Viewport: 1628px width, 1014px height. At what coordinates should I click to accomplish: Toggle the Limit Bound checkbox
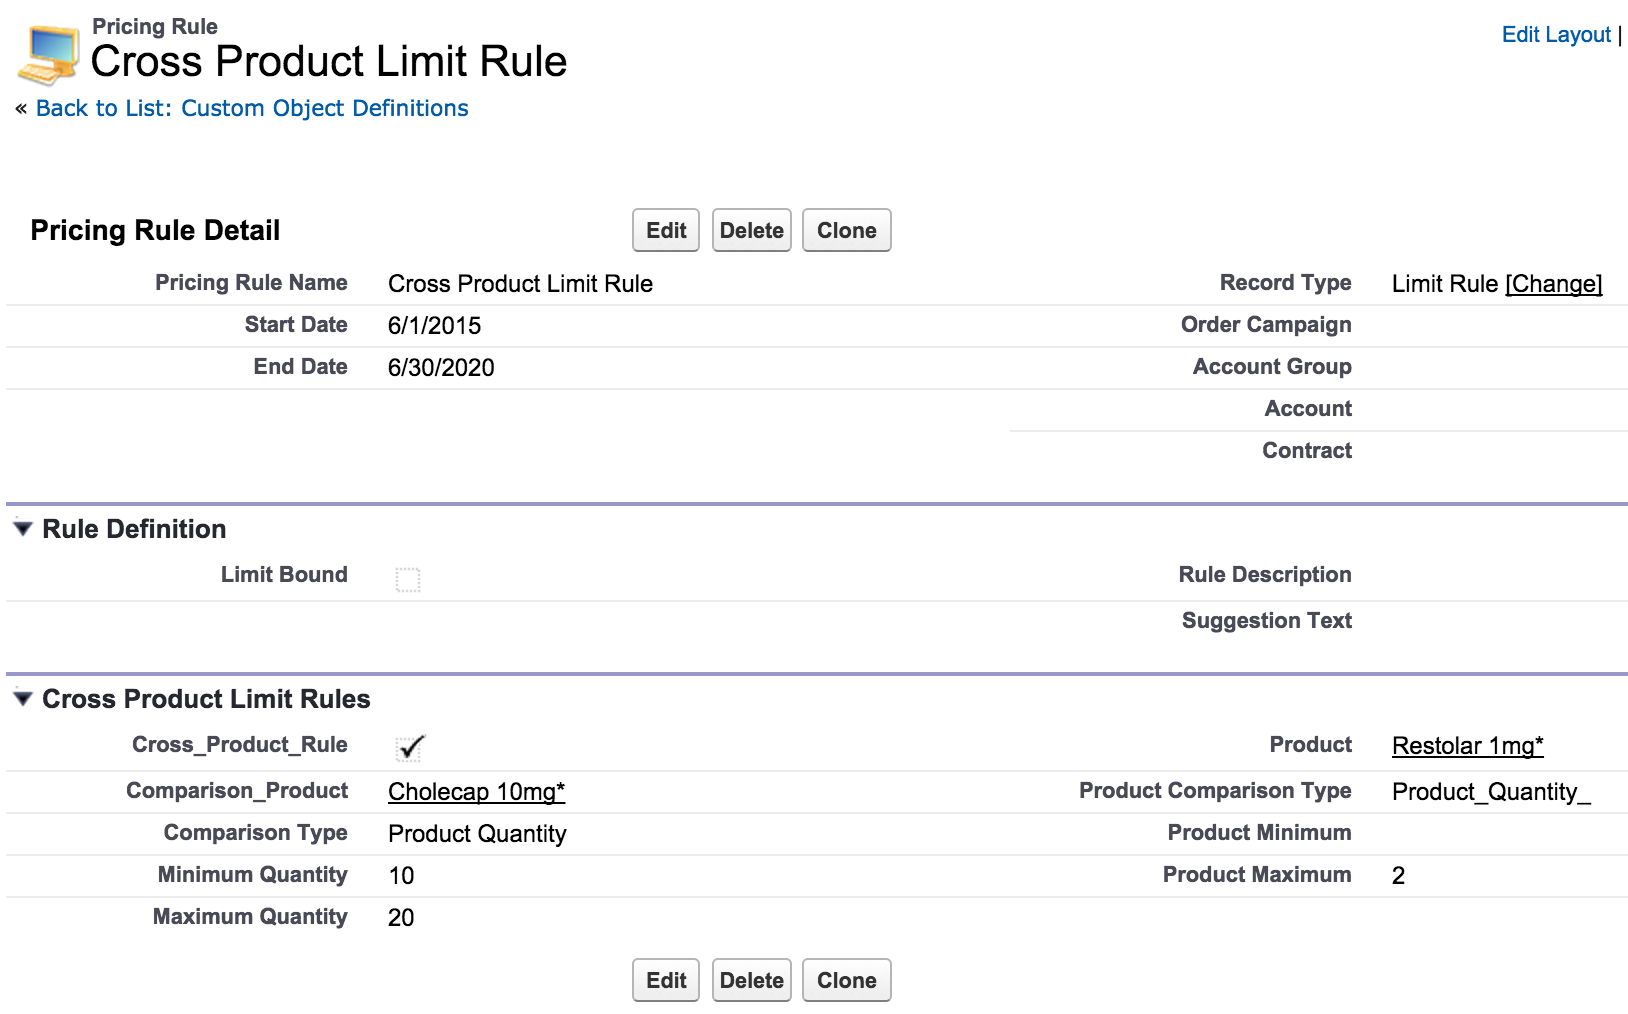[x=408, y=580]
